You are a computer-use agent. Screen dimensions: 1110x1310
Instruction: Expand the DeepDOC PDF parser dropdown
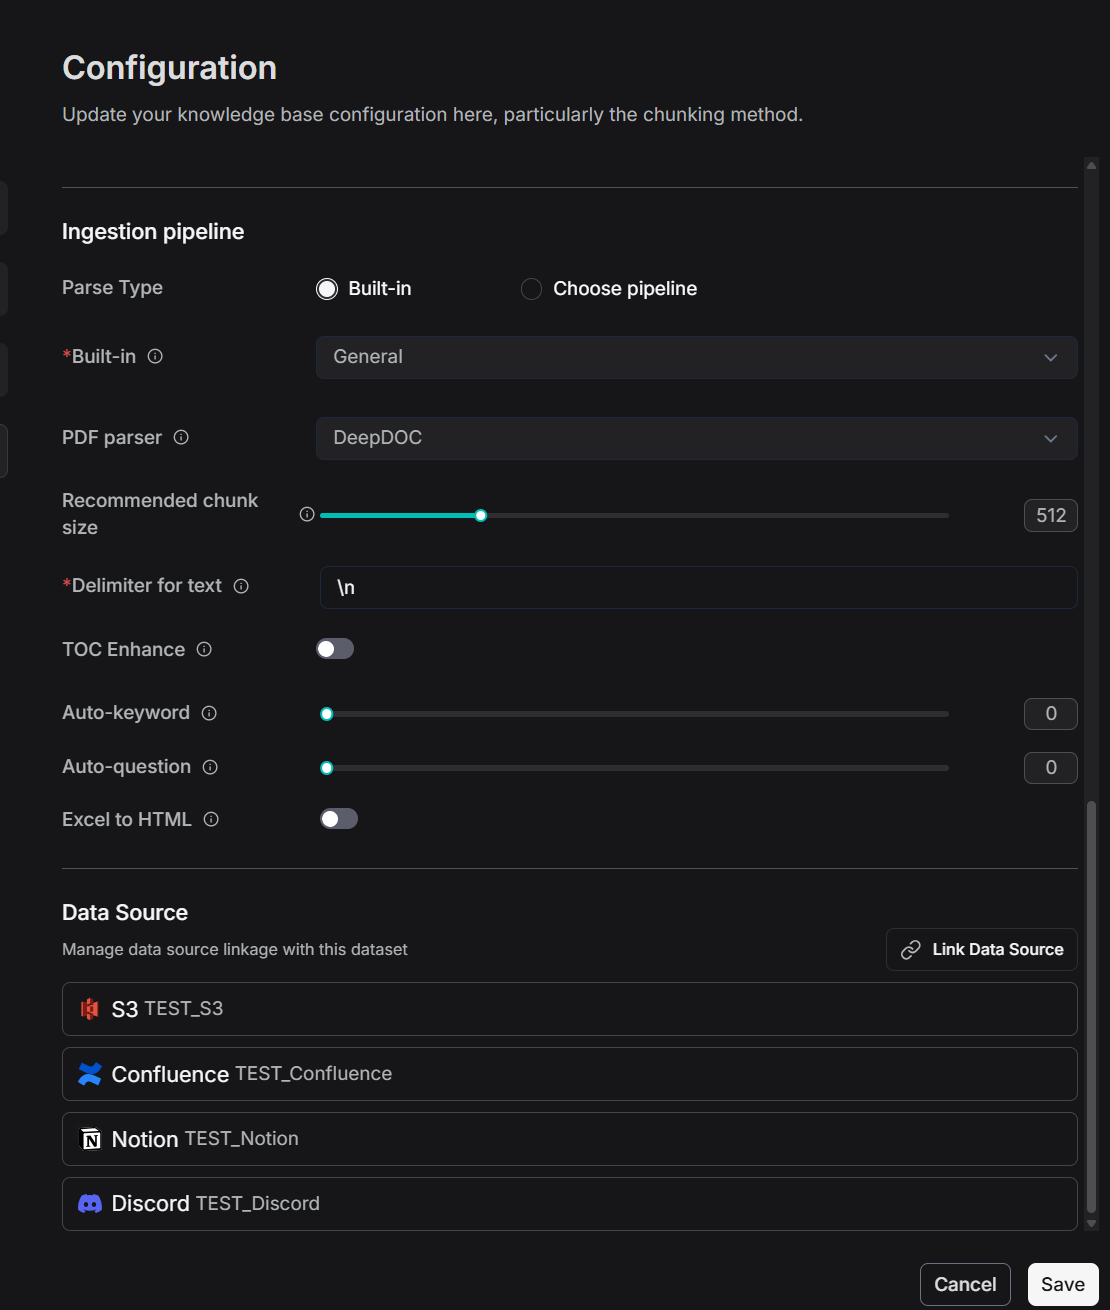tap(696, 438)
